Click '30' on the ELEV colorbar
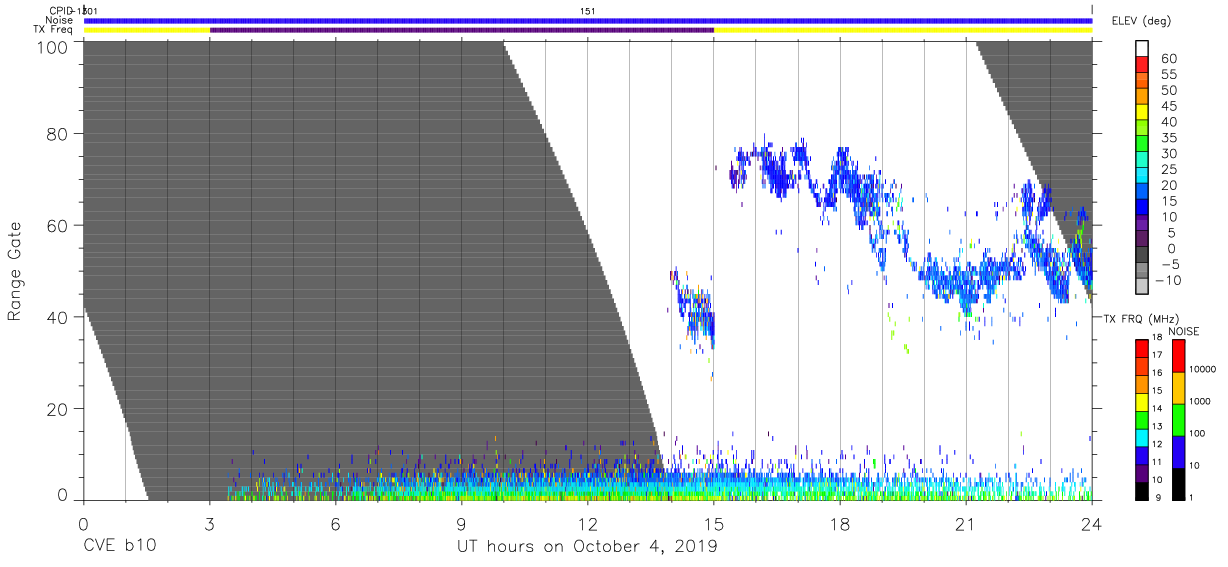The height and width of the screenshot is (567, 1228). 1168,154
